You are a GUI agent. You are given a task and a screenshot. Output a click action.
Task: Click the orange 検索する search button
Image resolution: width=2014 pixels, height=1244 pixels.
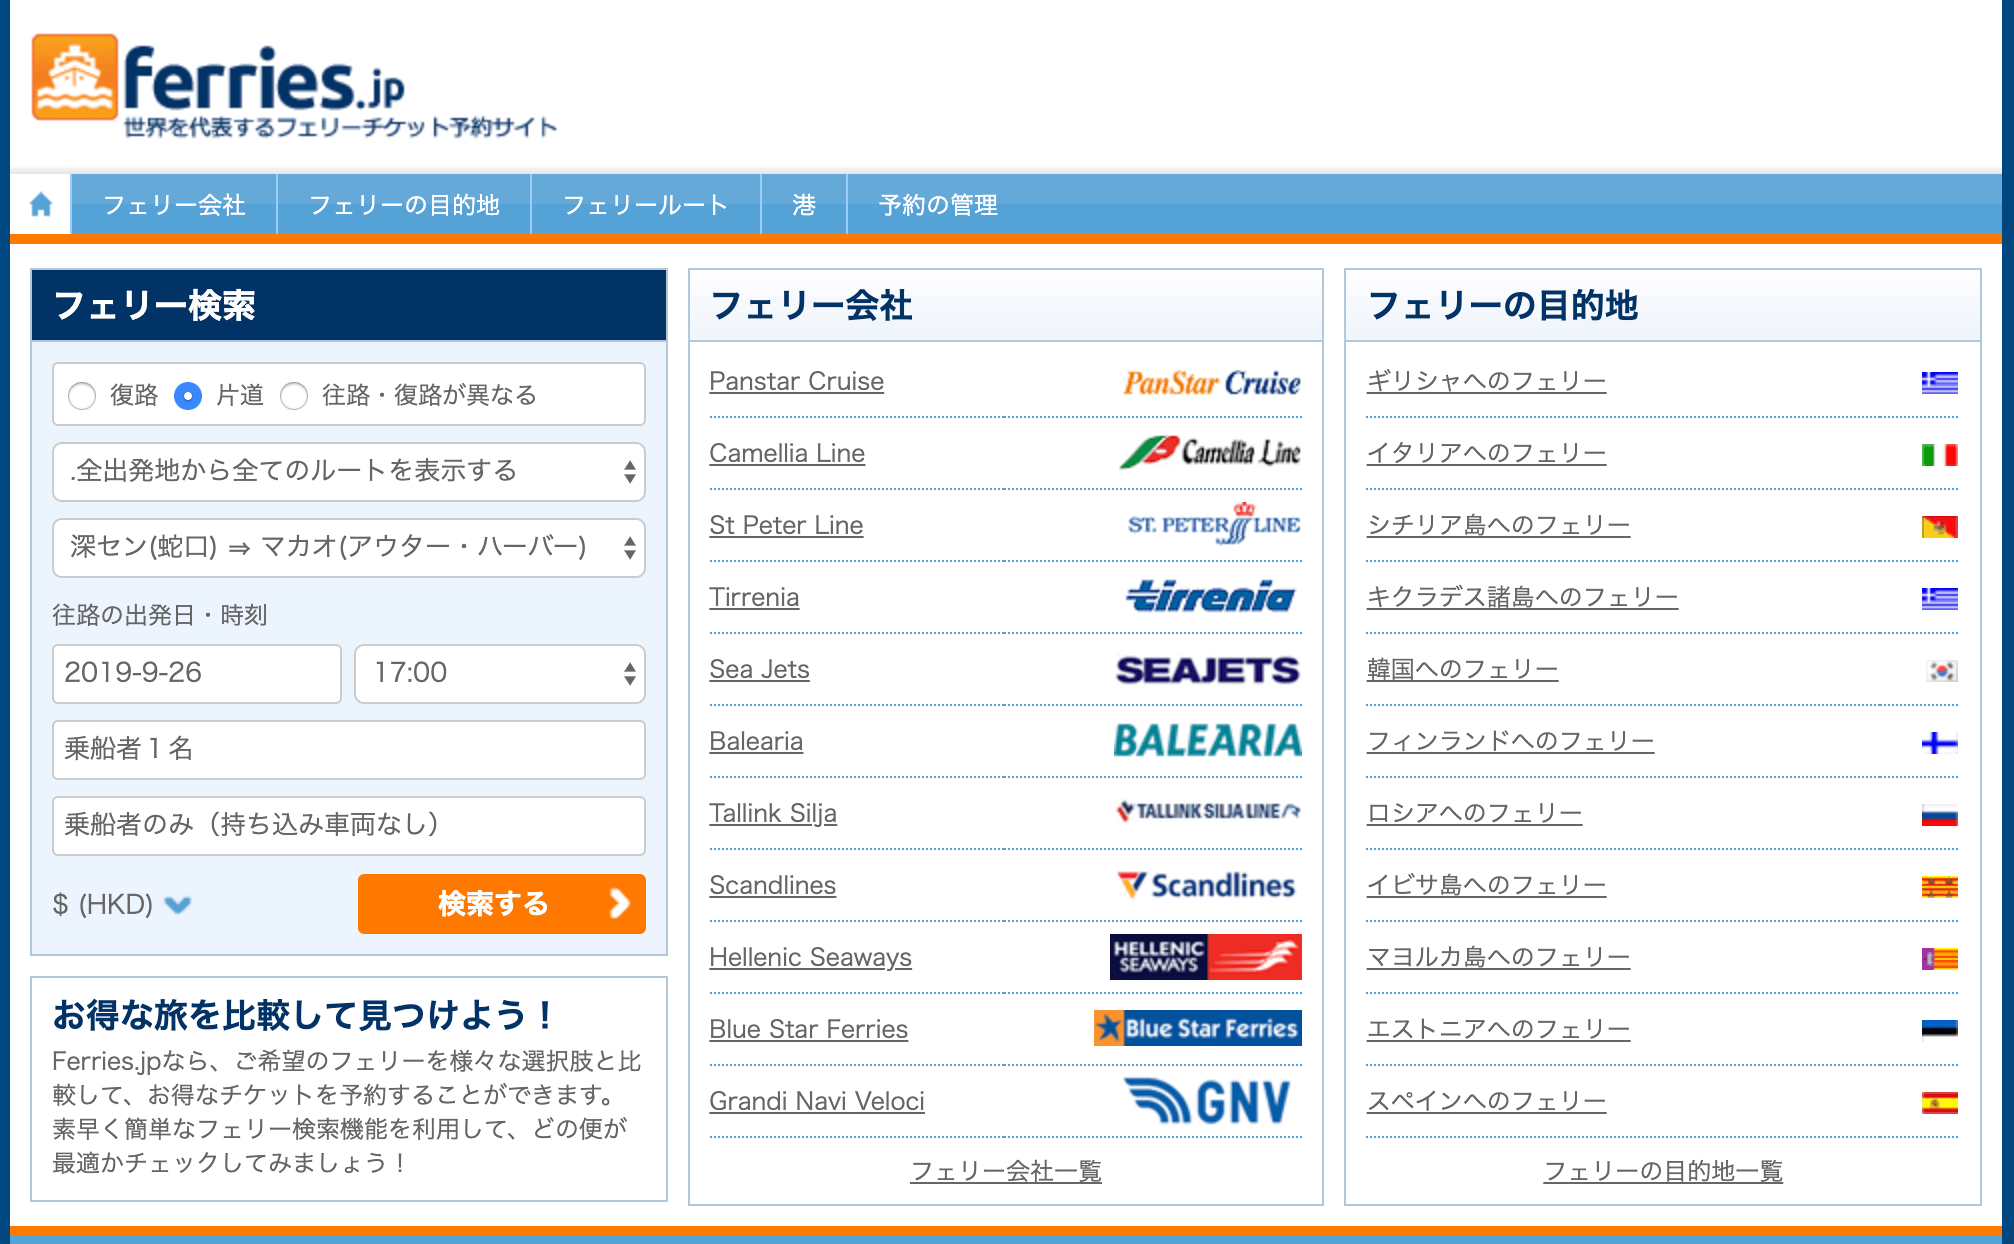pyautogui.click(x=501, y=904)
